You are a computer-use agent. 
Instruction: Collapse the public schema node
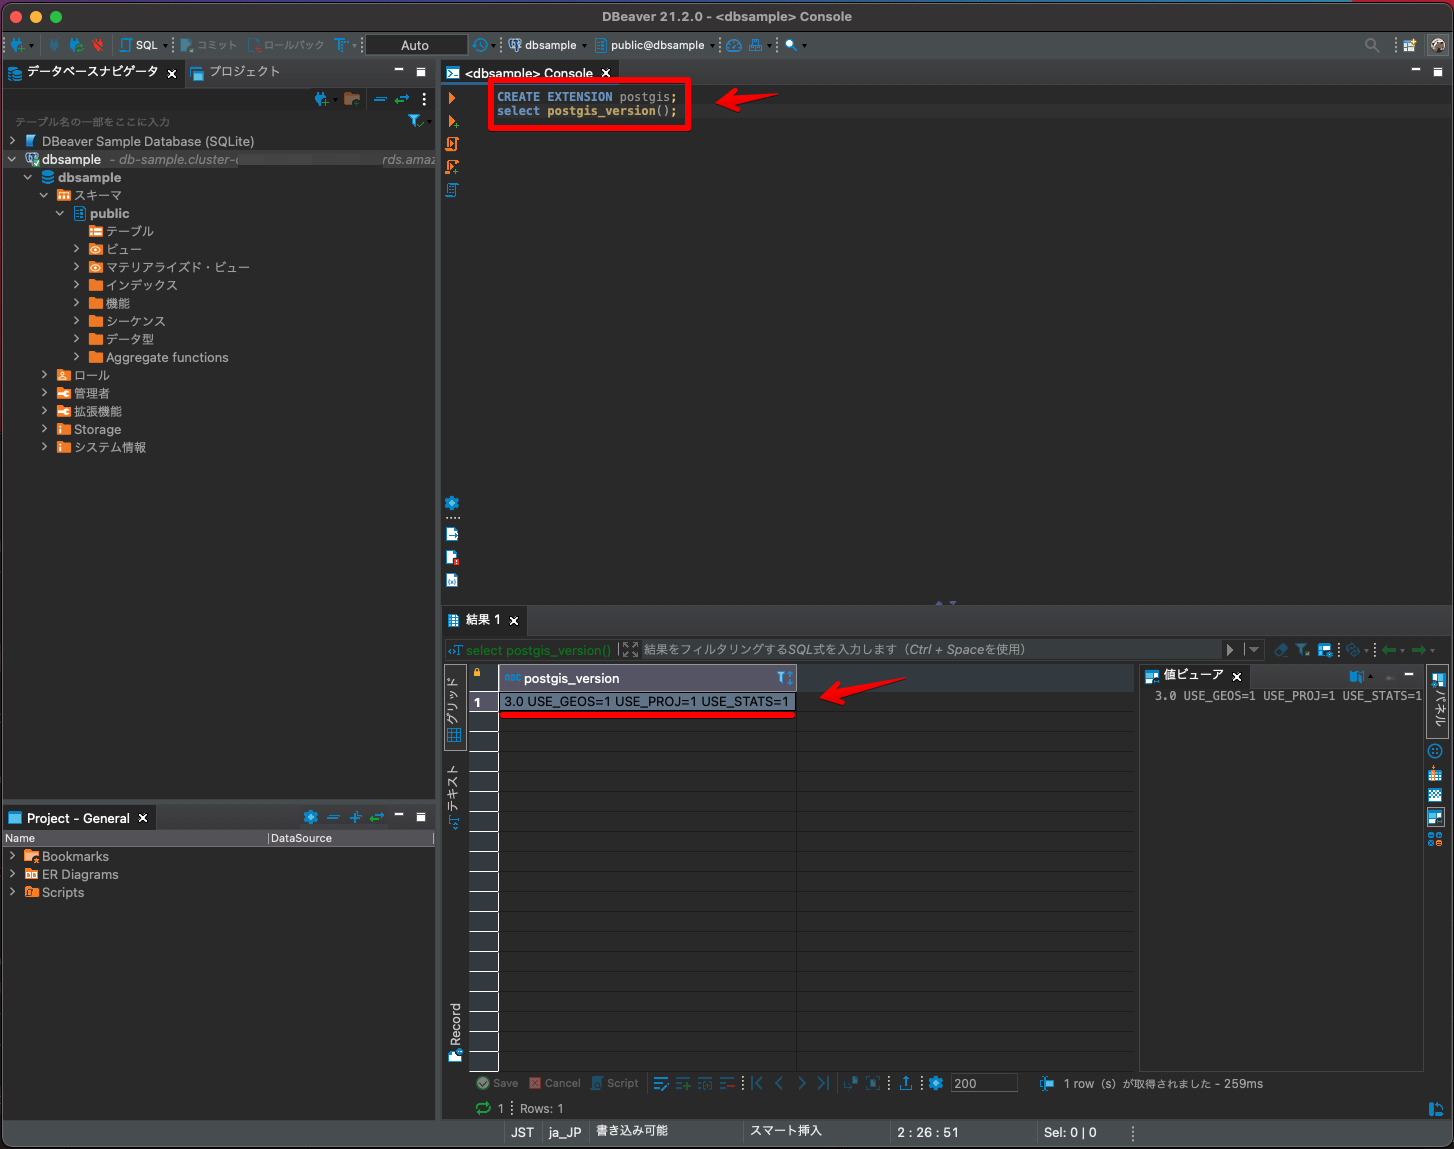pyautogui.click(x=60, y=213)
